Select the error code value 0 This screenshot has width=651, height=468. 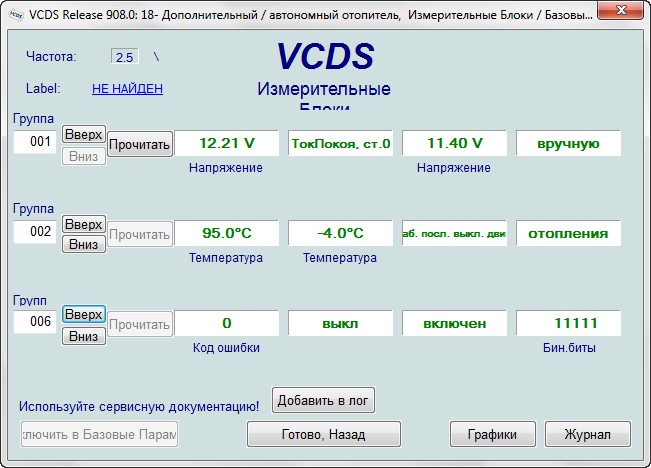click(x=227, y=323)
